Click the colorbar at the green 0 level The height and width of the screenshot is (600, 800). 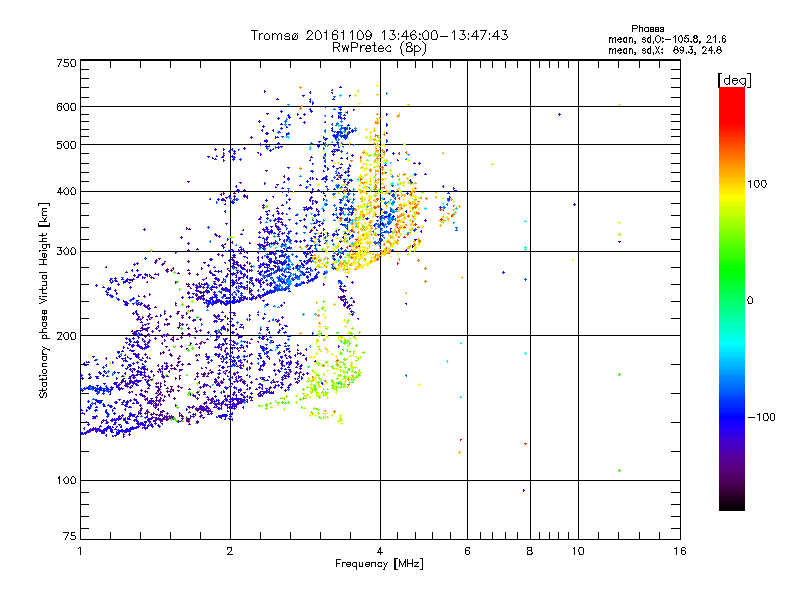732,300
